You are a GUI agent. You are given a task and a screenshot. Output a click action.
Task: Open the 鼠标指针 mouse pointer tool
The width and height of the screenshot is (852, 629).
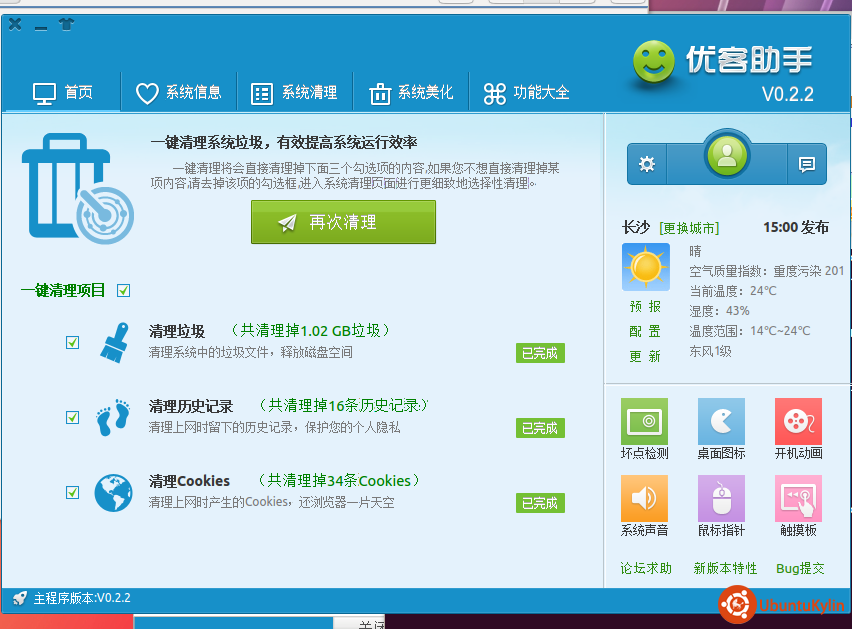[x=721, y=498]
